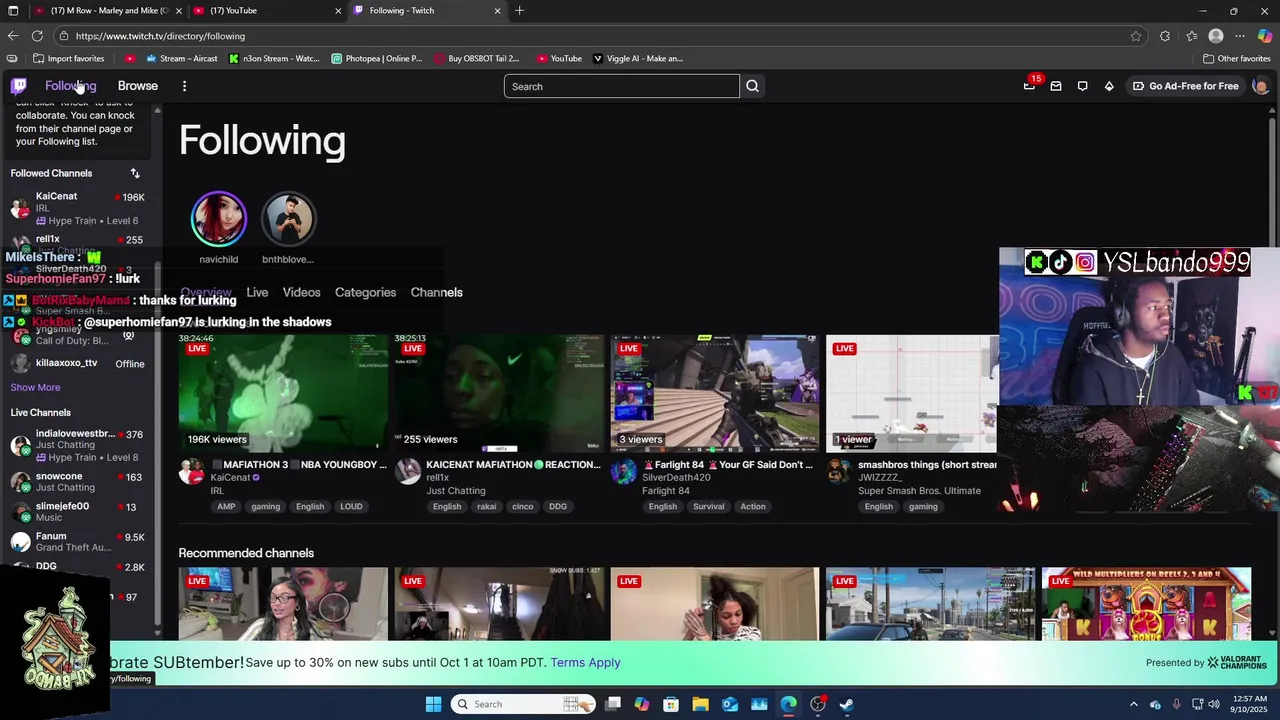1280x720 pixels.
Task: Open rell1x KAICENAT MAFIATHON REACTION title
Action: pos(513,465)
